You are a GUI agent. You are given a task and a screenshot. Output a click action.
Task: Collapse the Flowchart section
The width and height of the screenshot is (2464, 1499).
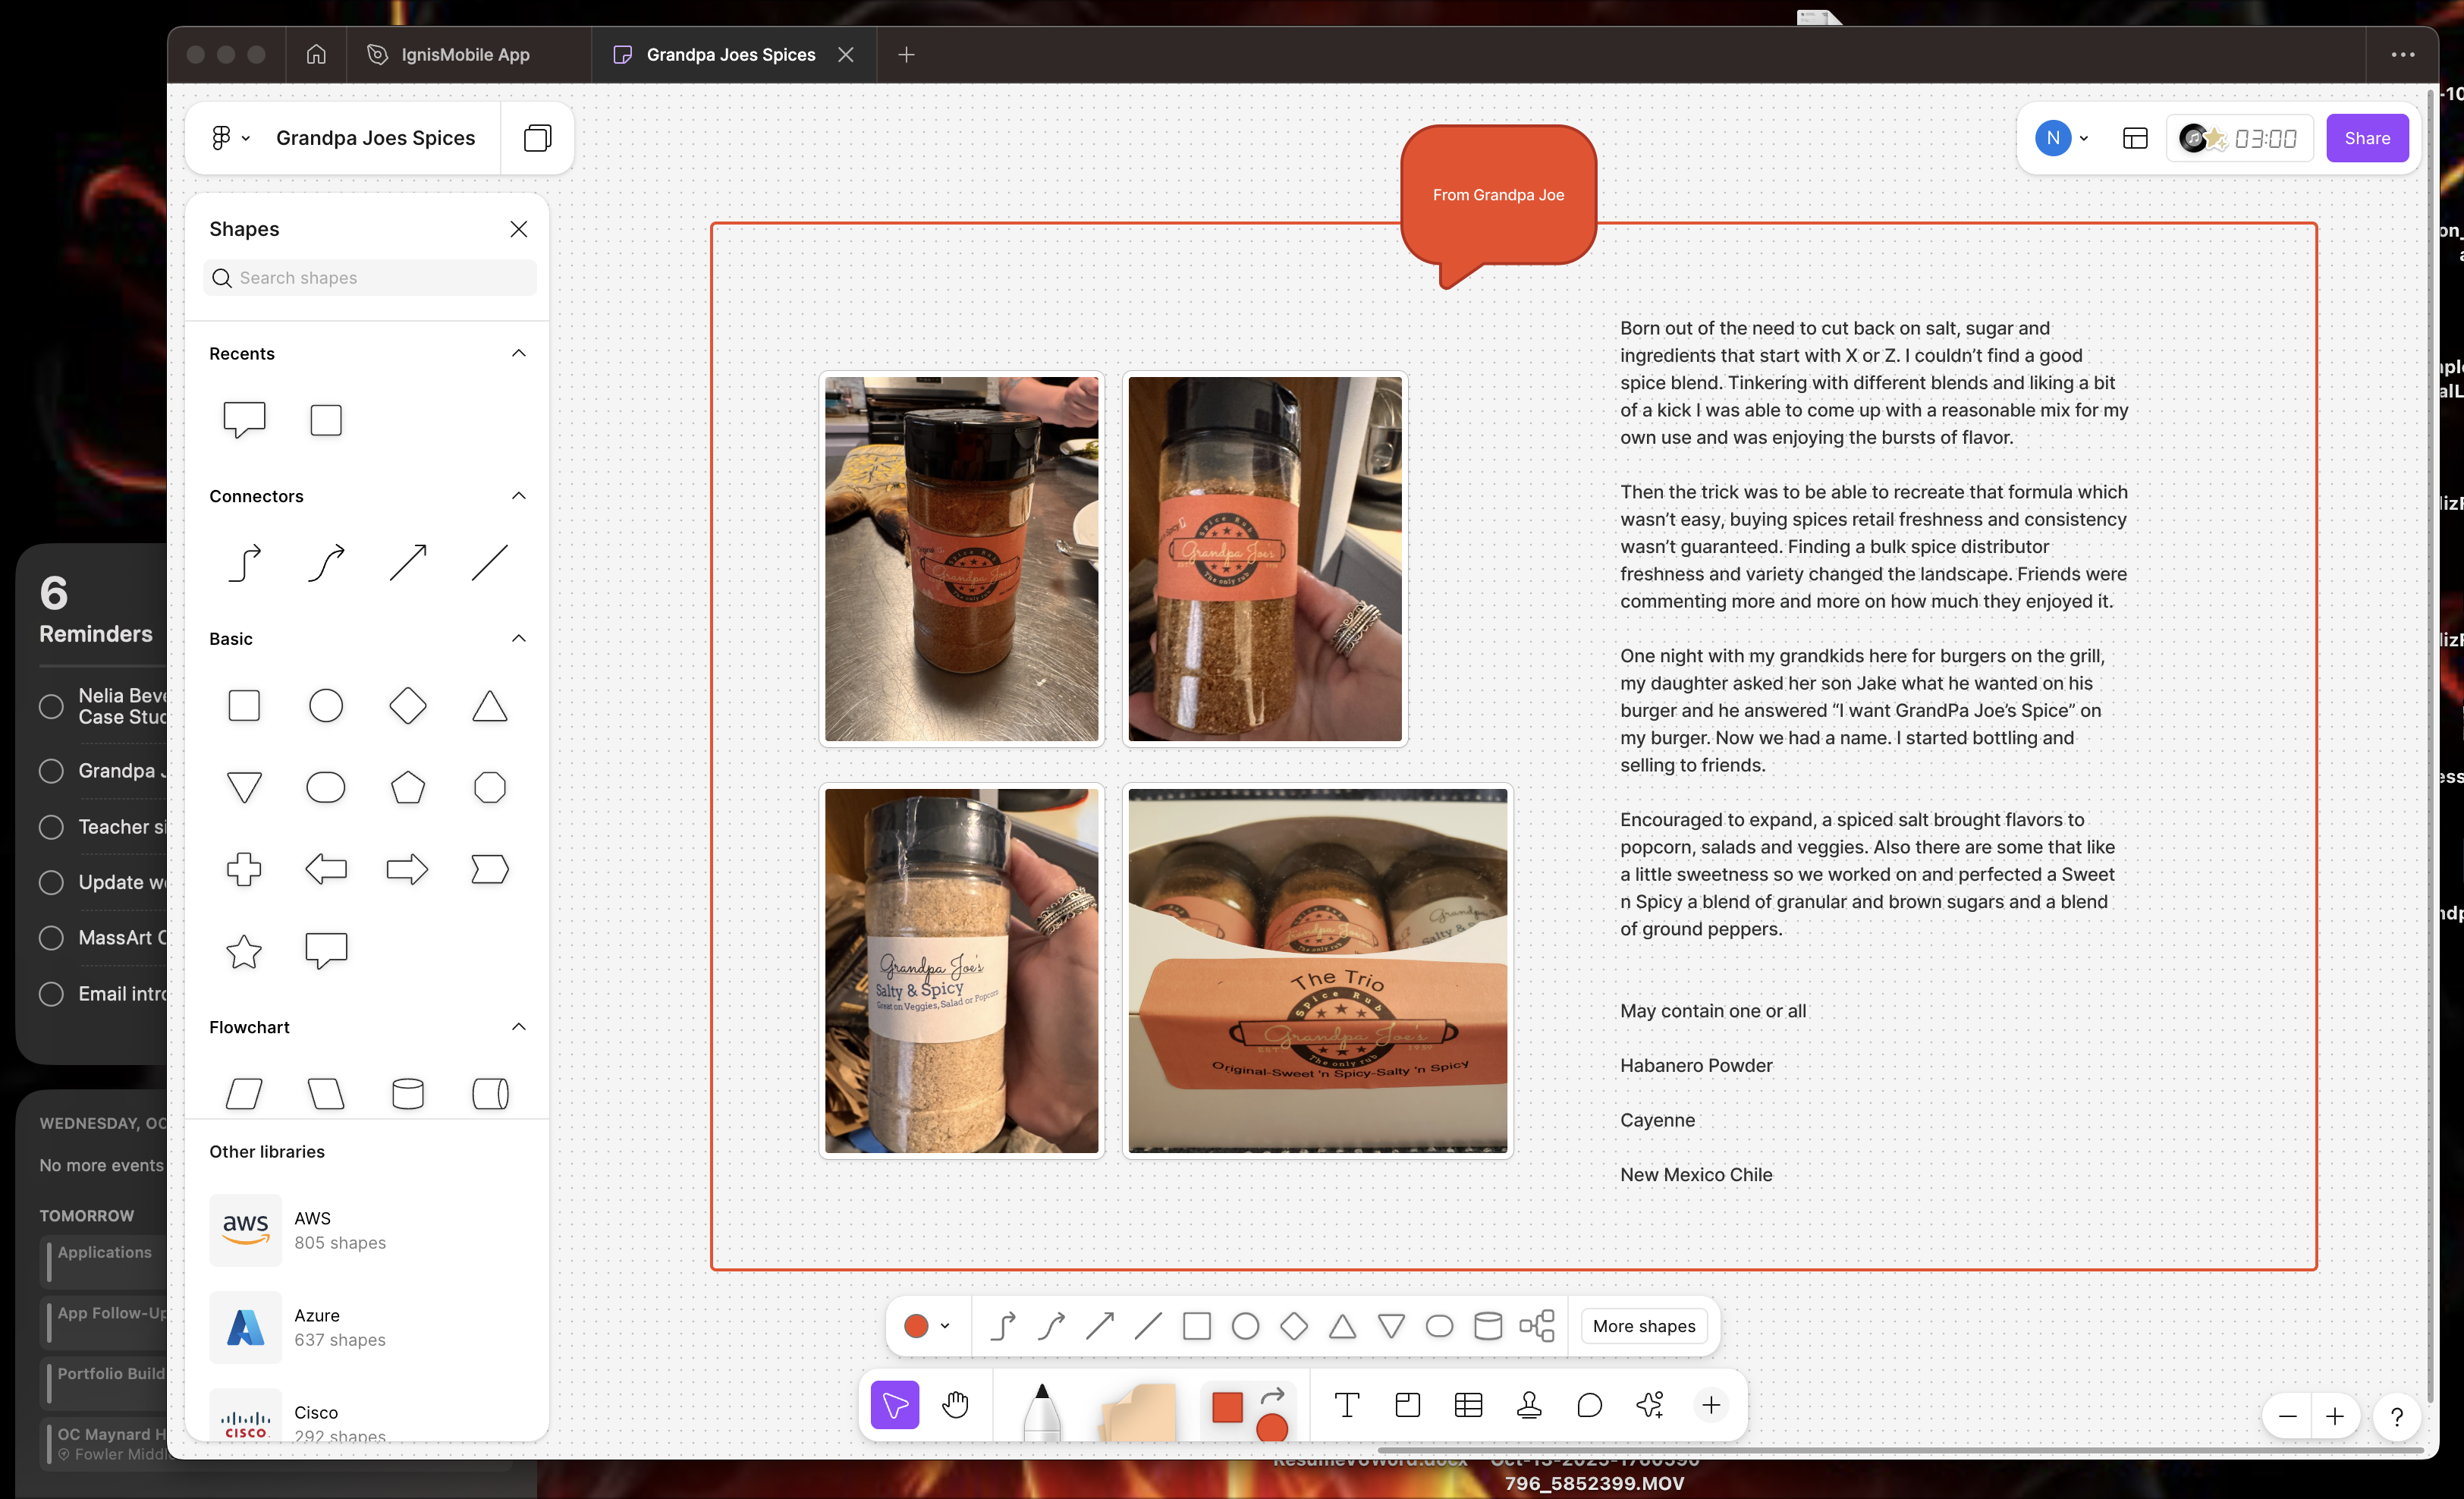tap(518, 1027)
